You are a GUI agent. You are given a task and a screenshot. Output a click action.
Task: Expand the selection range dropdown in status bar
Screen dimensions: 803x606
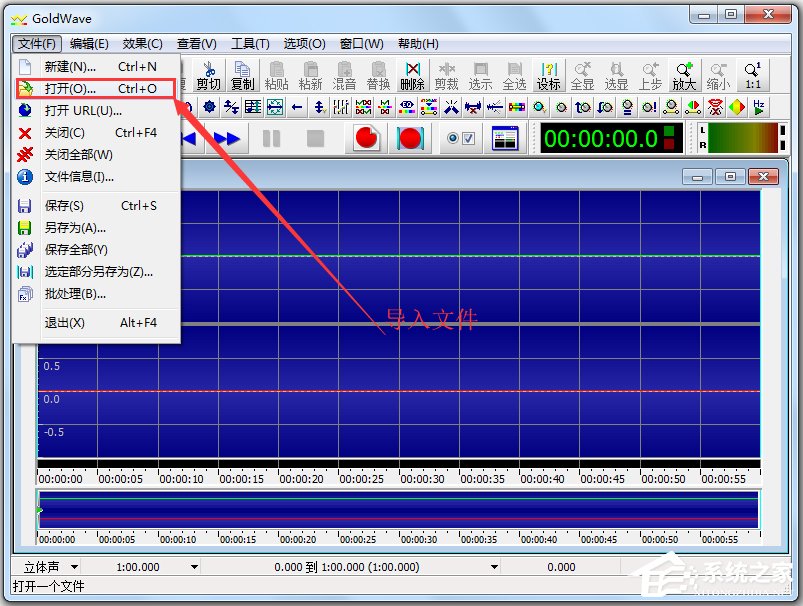494,567
